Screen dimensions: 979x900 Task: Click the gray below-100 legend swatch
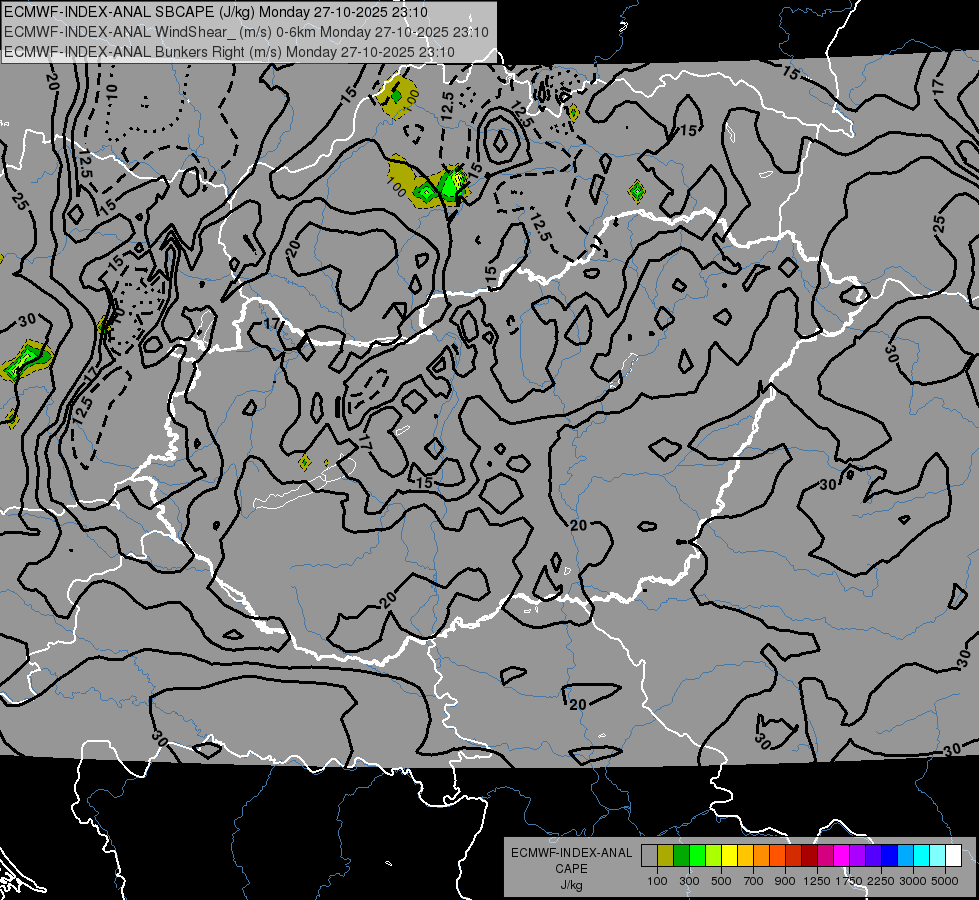coord(649,856)
